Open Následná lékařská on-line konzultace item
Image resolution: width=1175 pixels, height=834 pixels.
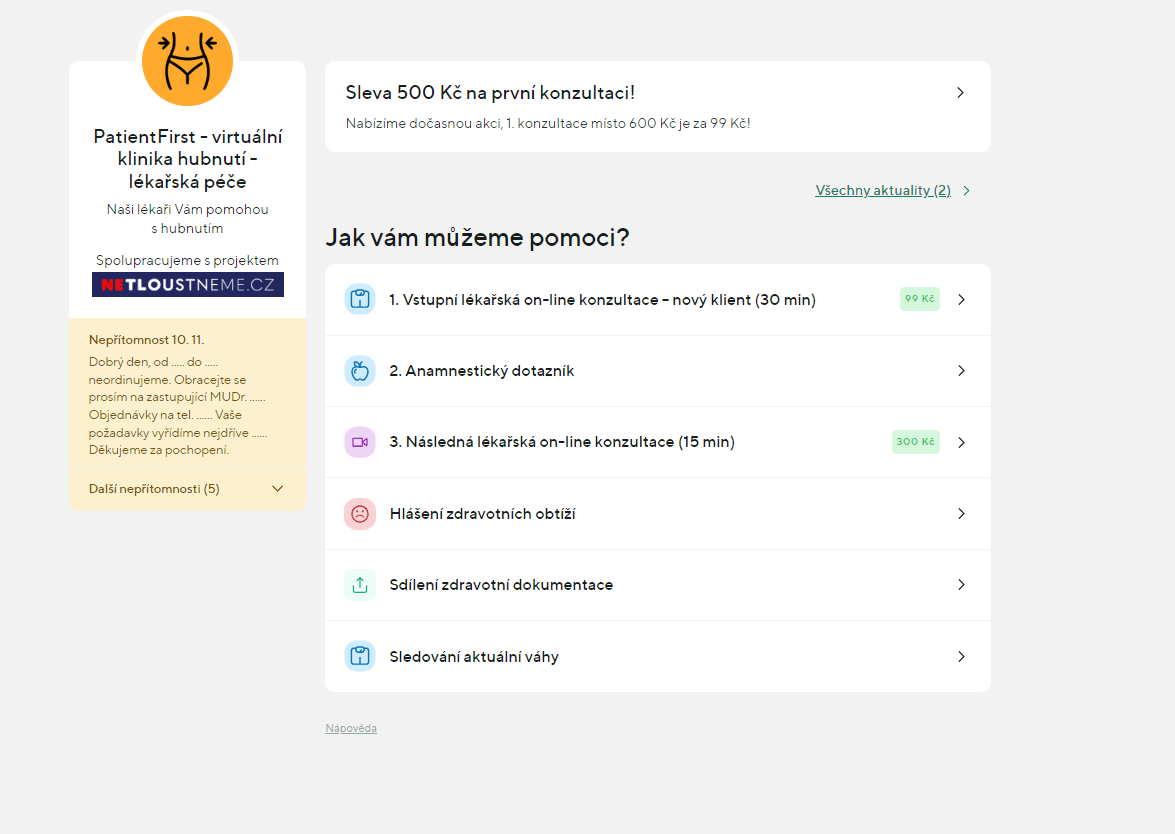click(562, 442)
